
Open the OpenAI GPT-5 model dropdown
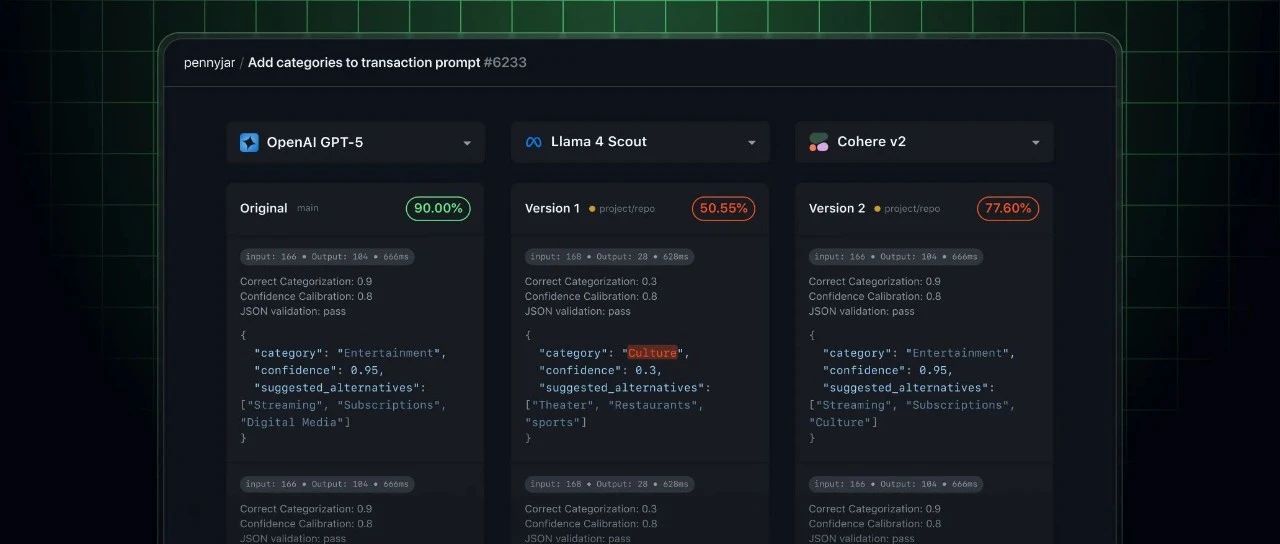pos(356,143)
